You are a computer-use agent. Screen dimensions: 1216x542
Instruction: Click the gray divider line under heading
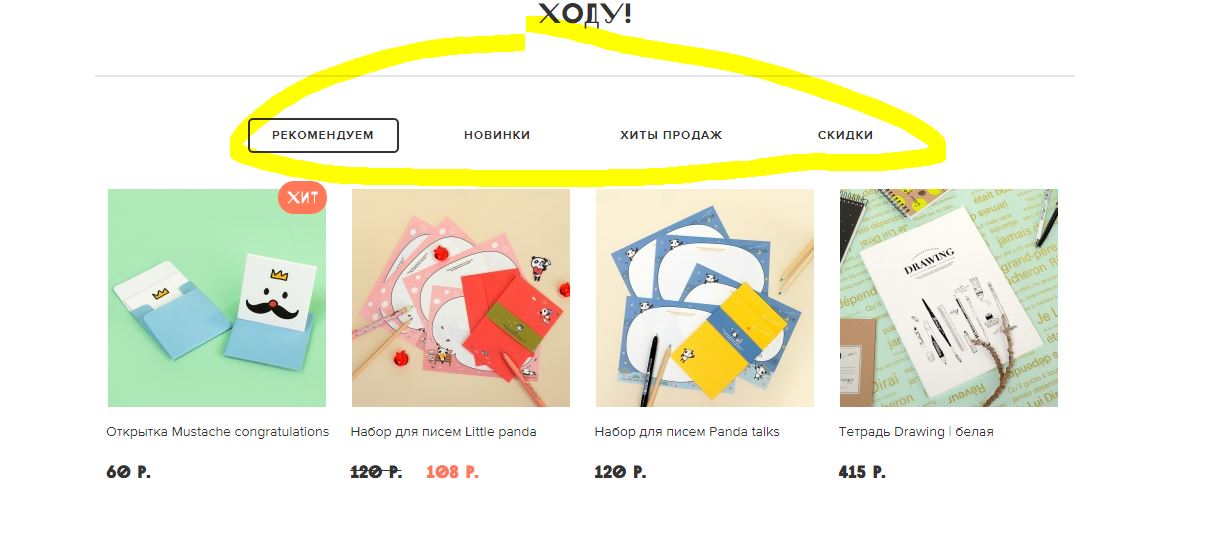pos(585,76)
